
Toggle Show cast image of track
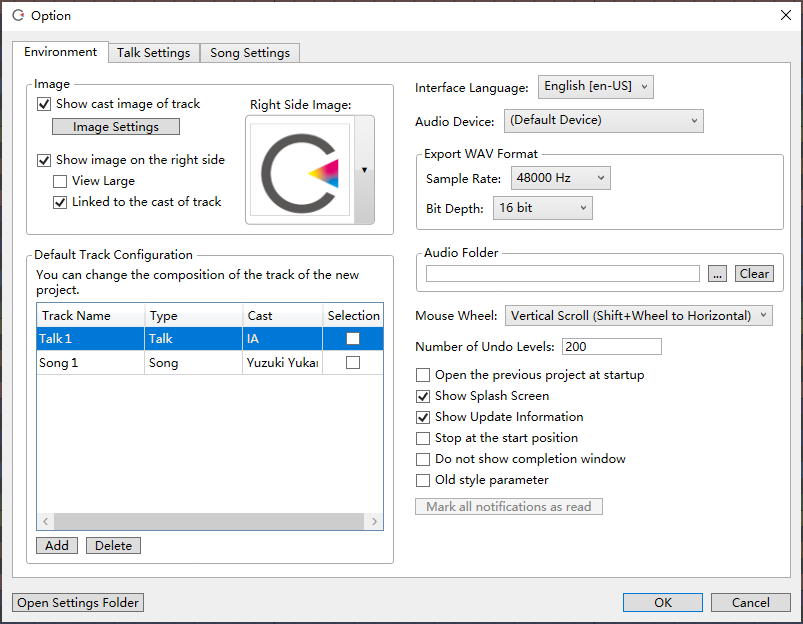[x=44, y=104]
